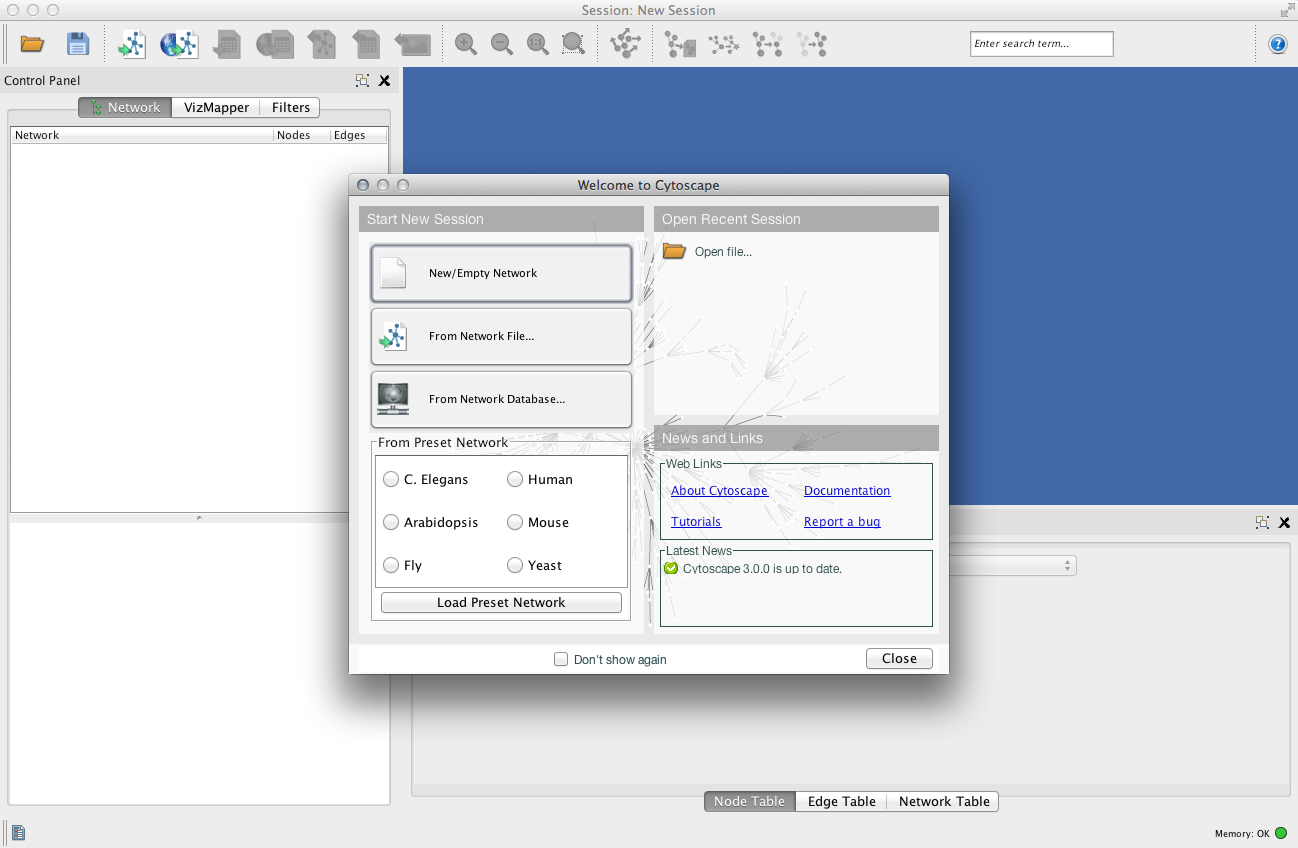Select the Yeast preset network option
This screenshot has height=848, width=1298.
(515, 566)
